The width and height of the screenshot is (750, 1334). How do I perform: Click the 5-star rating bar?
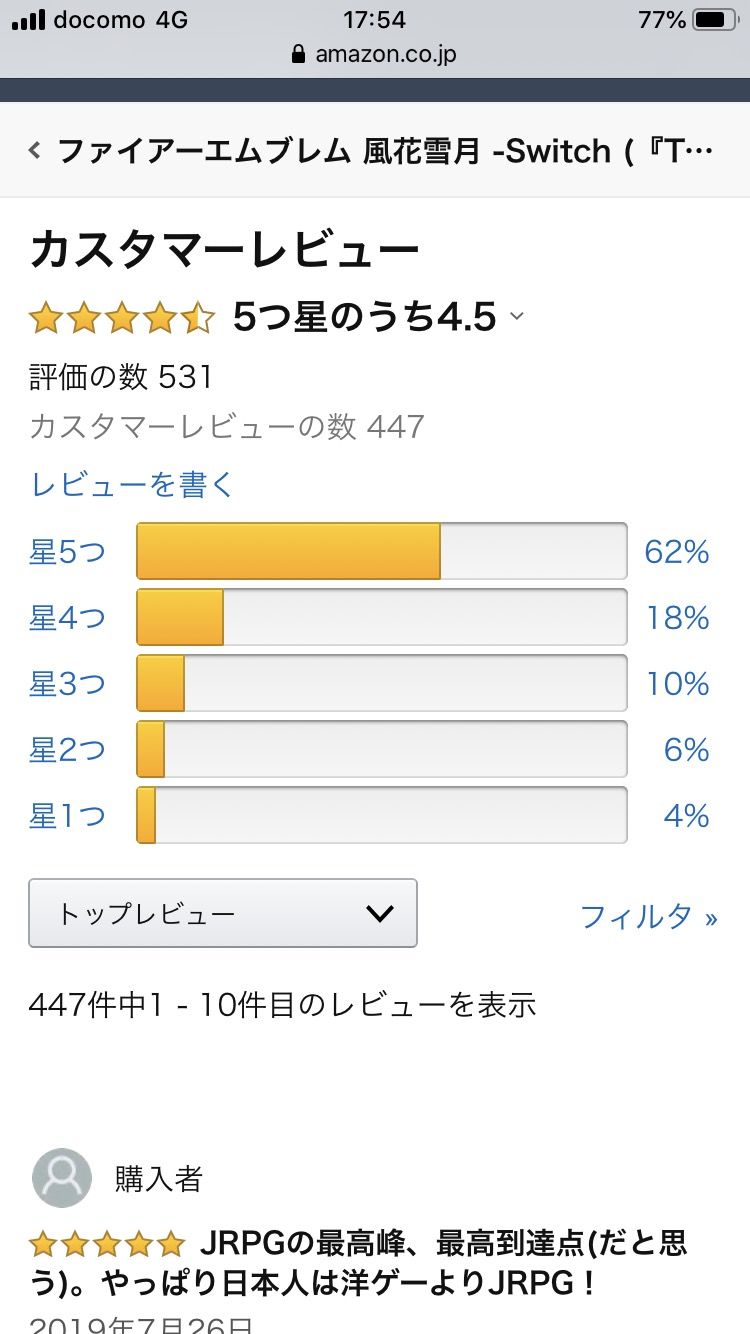point(381,551)
